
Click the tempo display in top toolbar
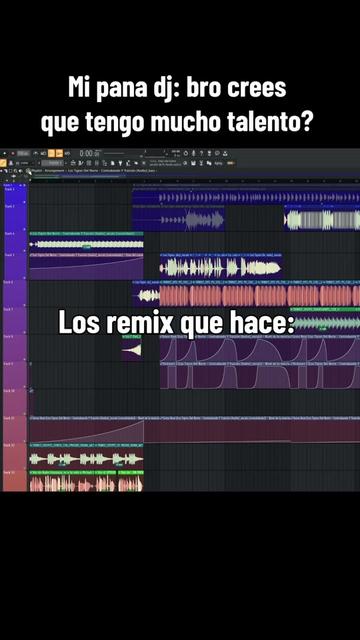coord(24,153)
